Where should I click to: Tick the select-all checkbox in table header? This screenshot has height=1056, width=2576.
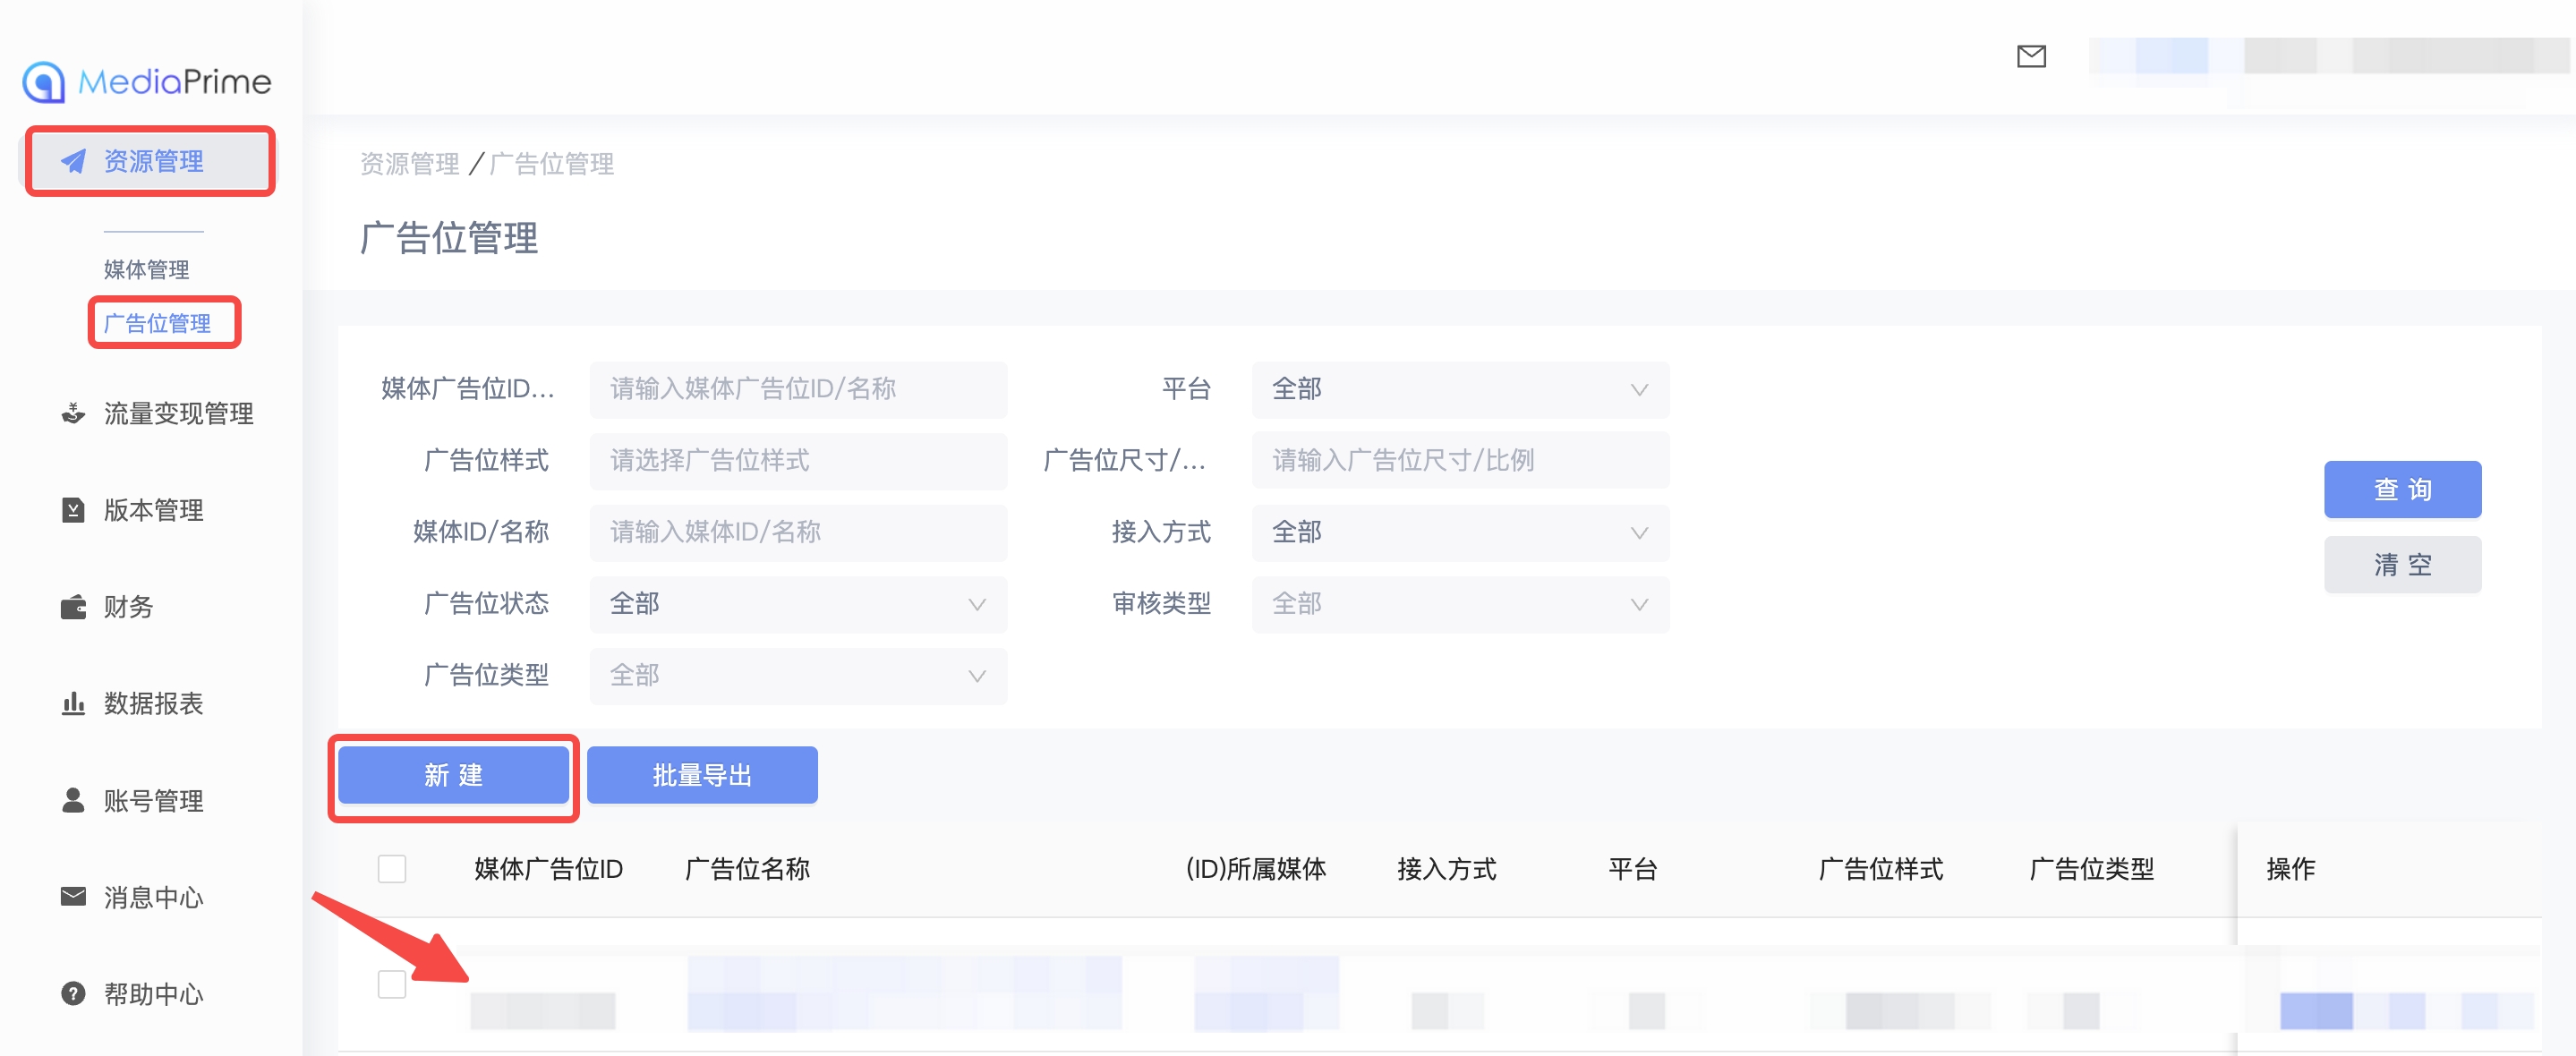click(x=392, y=868)
